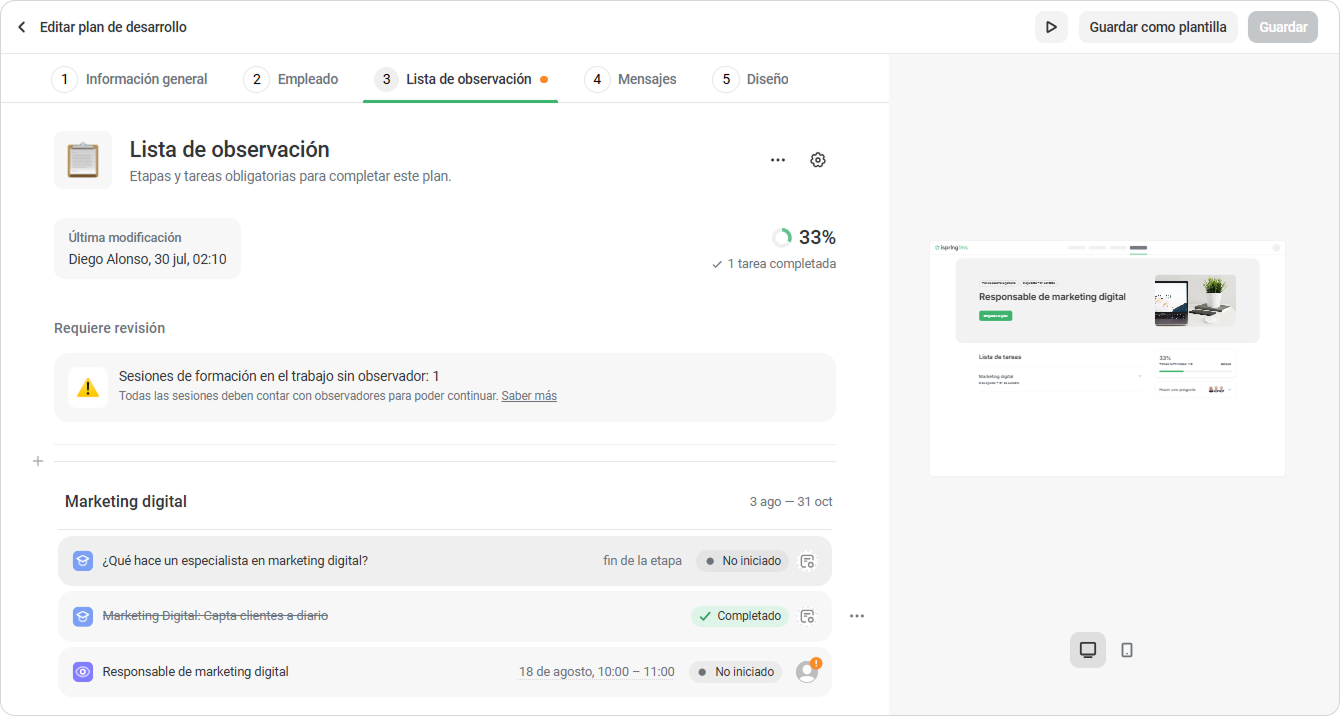Viewport: 1340px width, 716px height.
Task: Go to the Información general tab
Action: coord(130,79)
